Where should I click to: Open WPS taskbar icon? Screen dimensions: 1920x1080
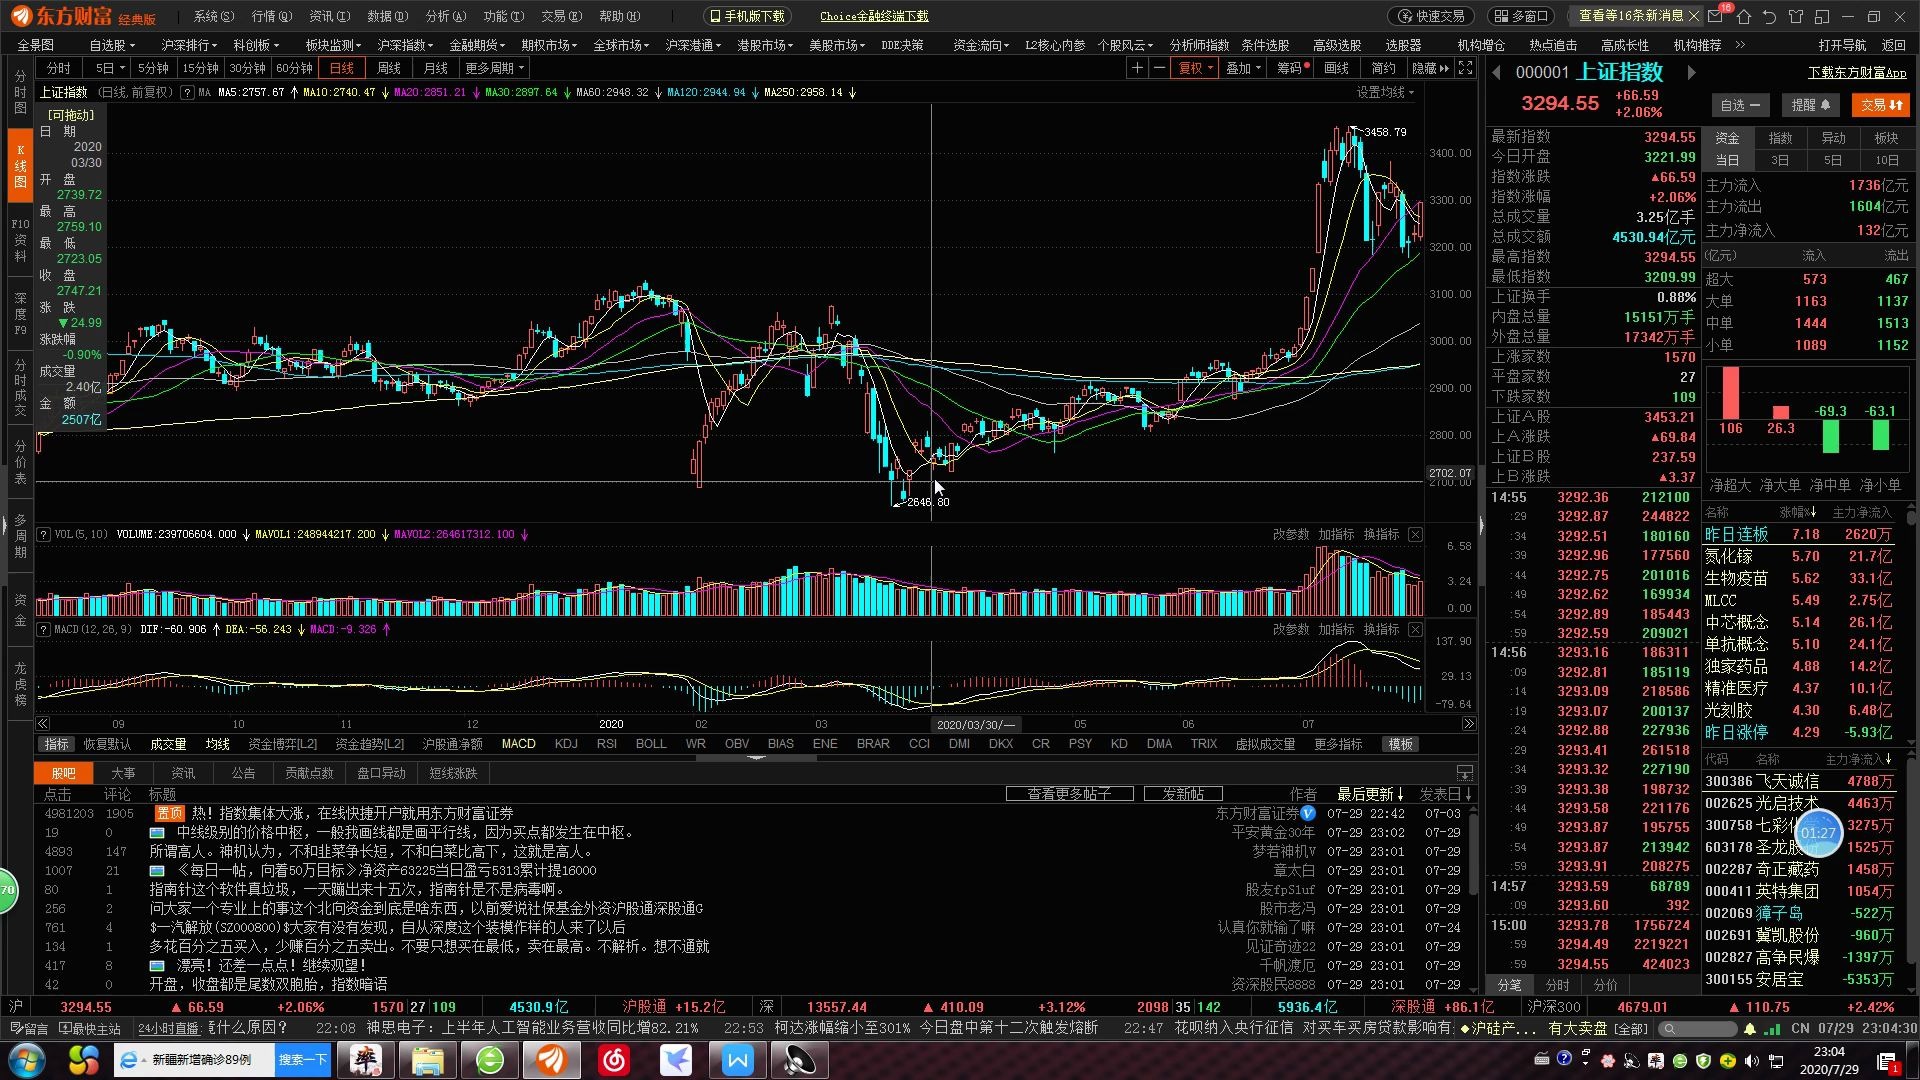point(738,1060)
